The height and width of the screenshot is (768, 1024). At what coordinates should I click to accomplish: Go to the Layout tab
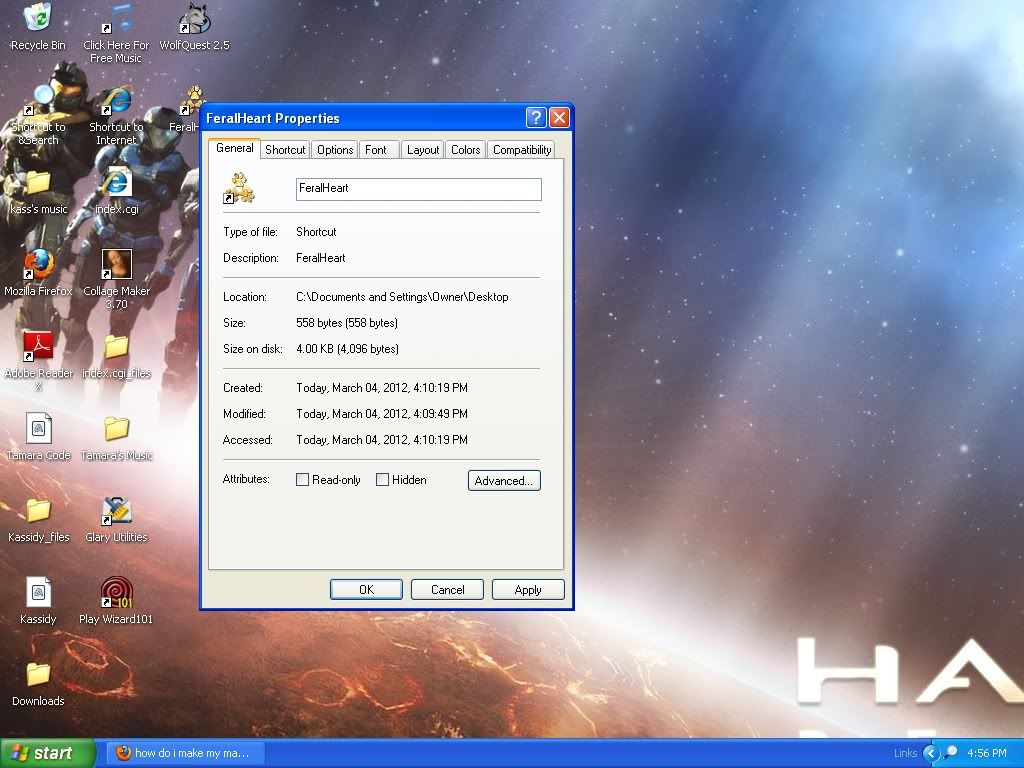tap(423, 150)
